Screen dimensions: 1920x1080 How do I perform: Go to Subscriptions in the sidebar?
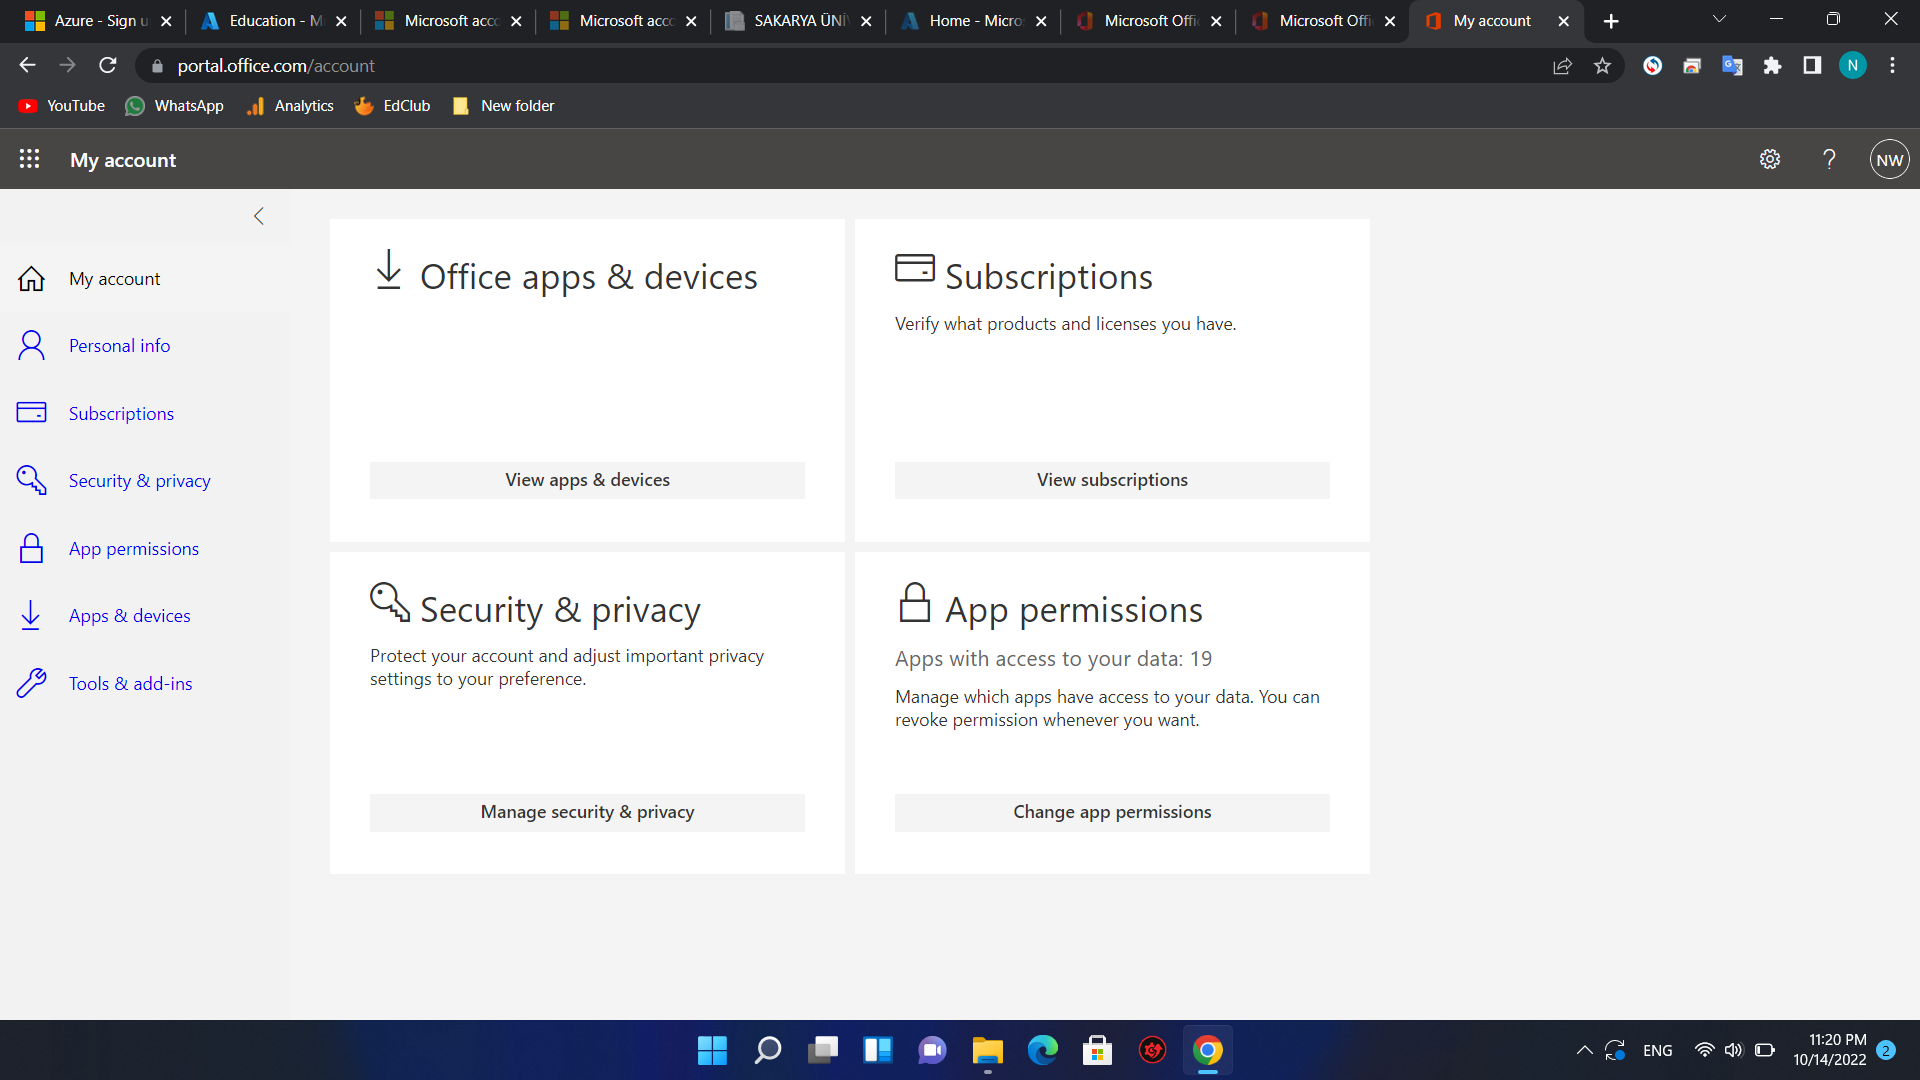point(121,414)
